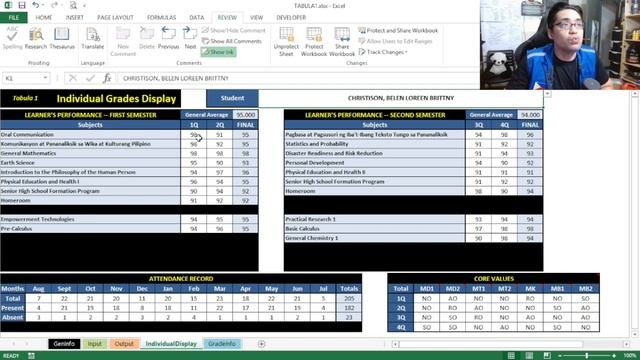640x360 pixels.
Task: Click the macro record icon in status bar
Action: coord(31,356)
